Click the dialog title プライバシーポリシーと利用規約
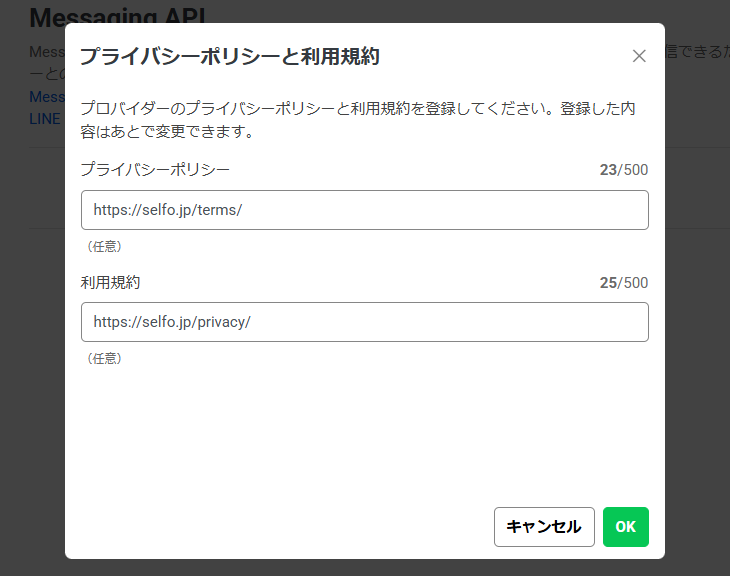 pos(230,57)
